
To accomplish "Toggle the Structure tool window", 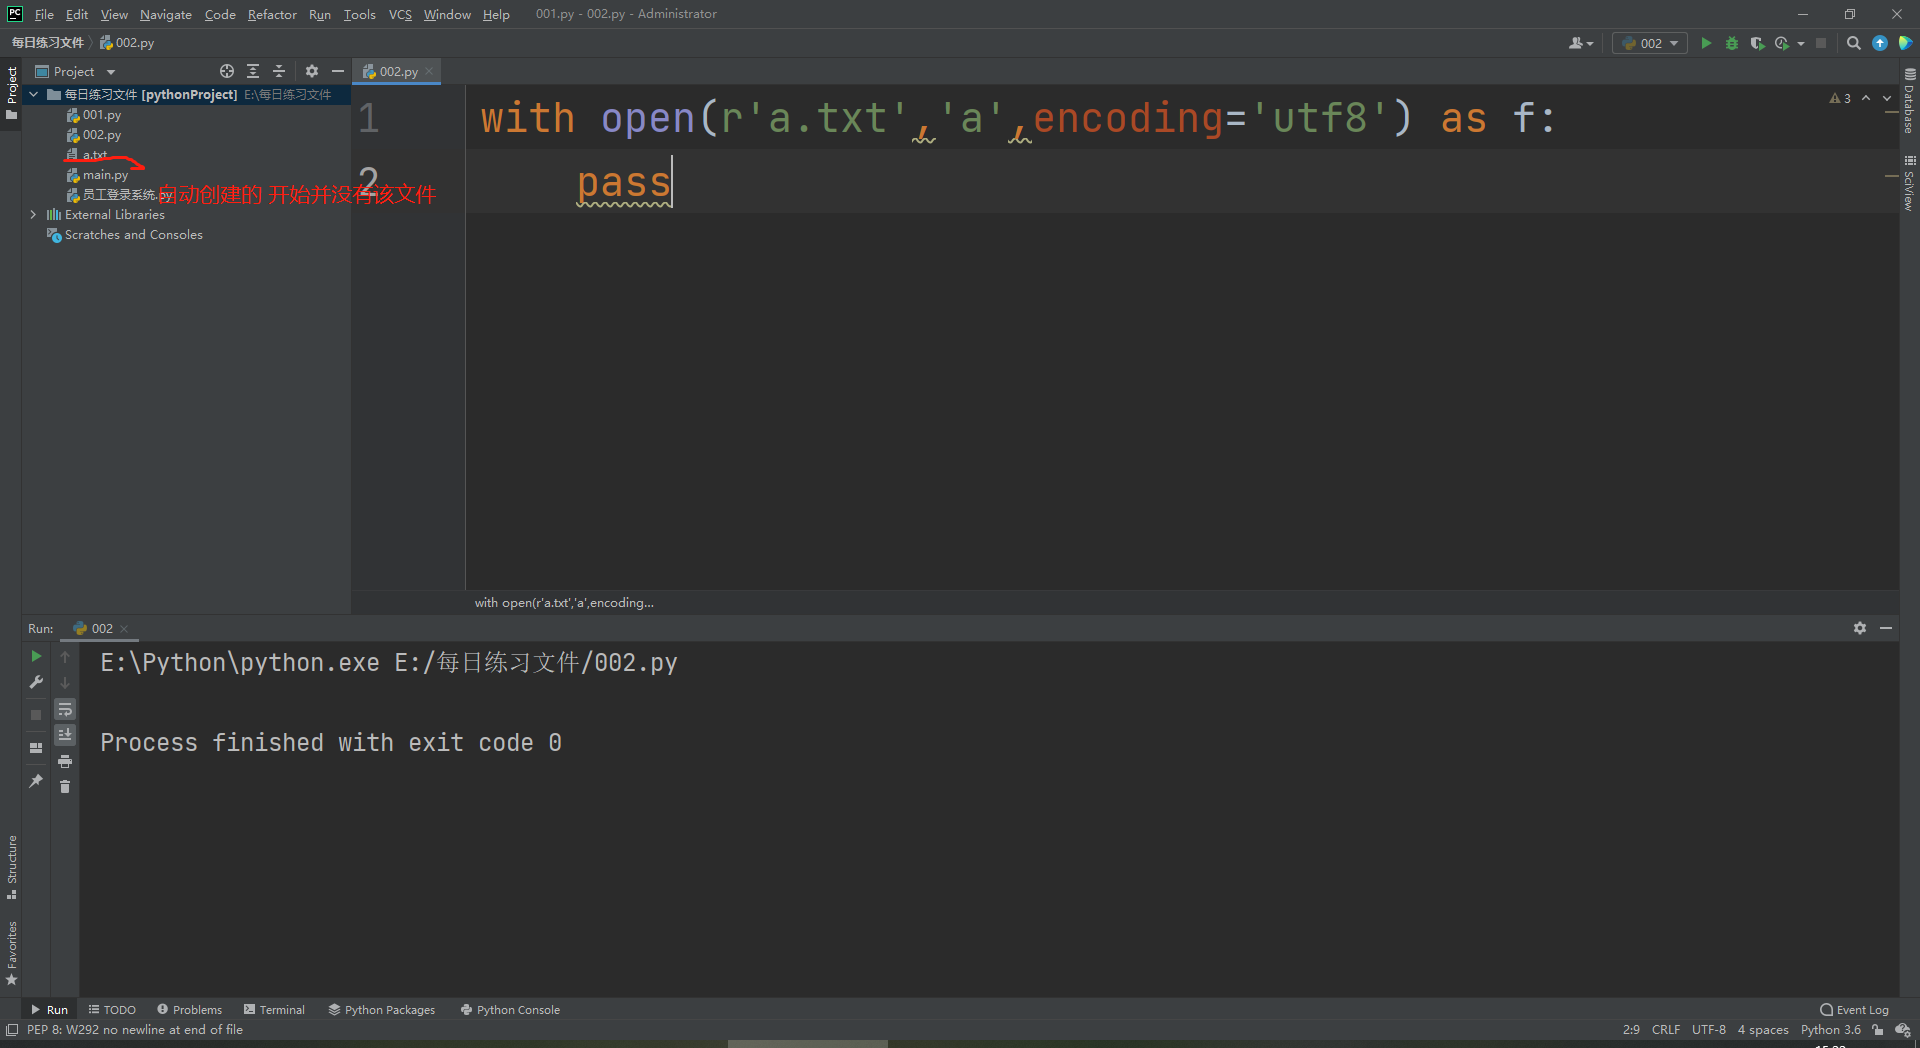I will [x=11, y=866].
